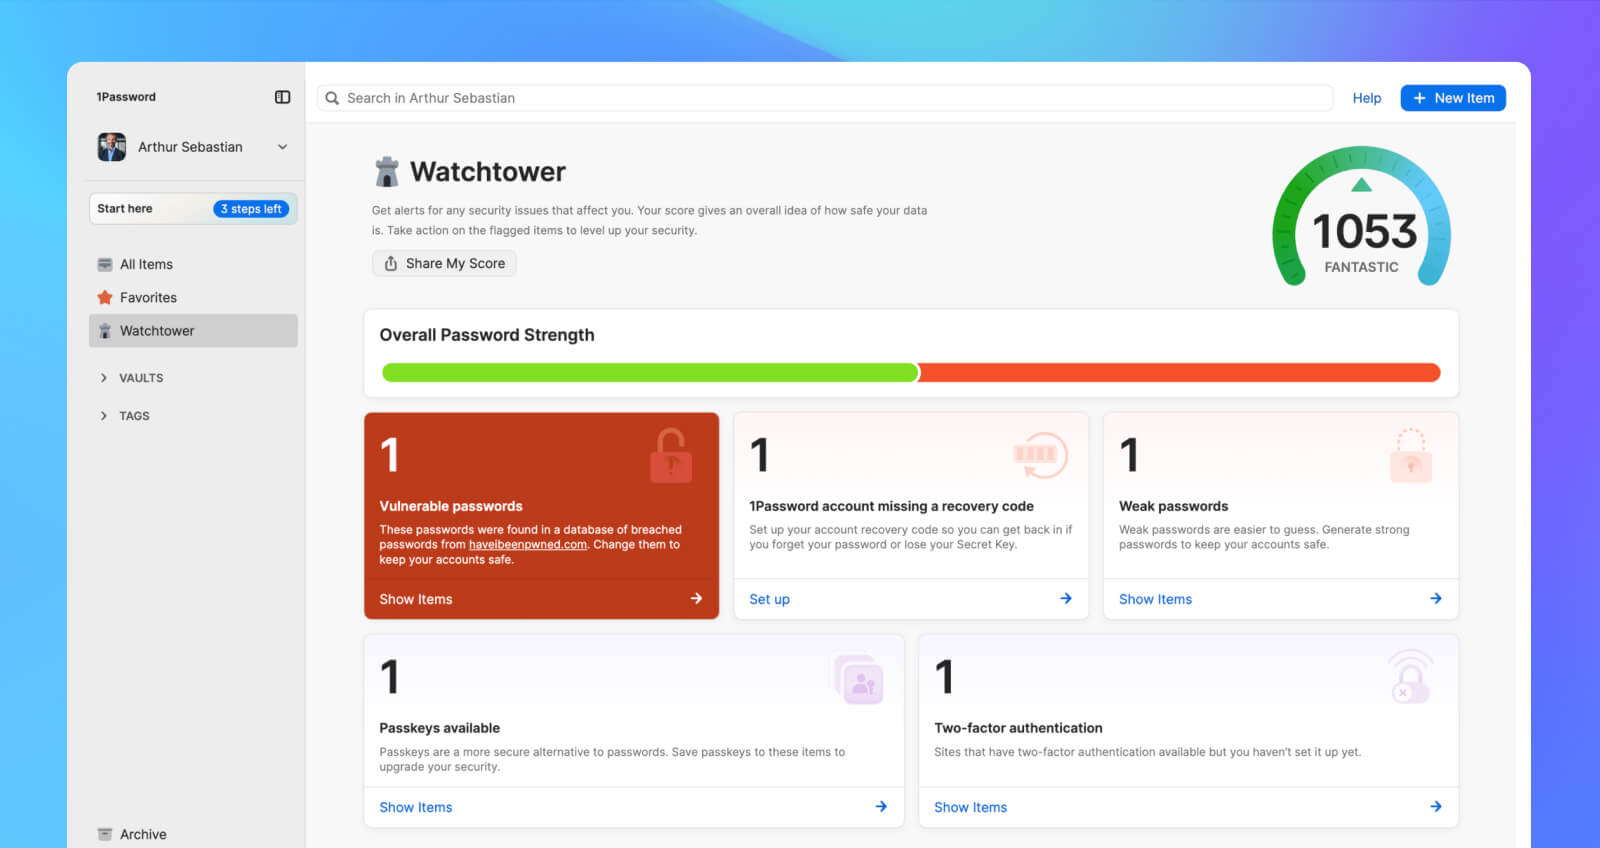The image size is (1600, 848).
Task: Click the Watchtower tower sidebar icon
Action: pyautogui.click(x=105, y=331)
